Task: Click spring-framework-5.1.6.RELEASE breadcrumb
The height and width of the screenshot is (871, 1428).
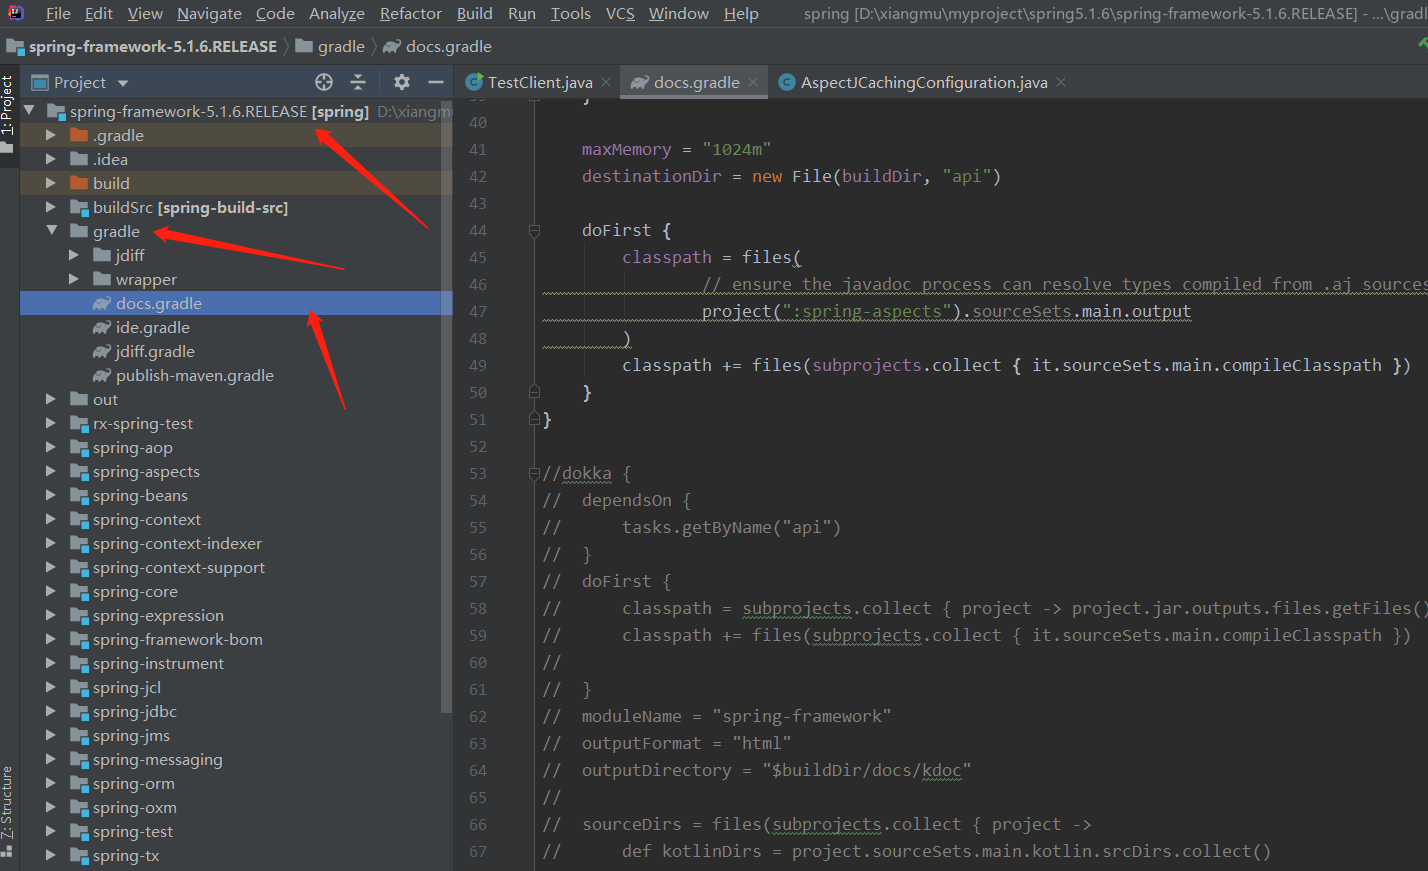Action: click(152, 46)
